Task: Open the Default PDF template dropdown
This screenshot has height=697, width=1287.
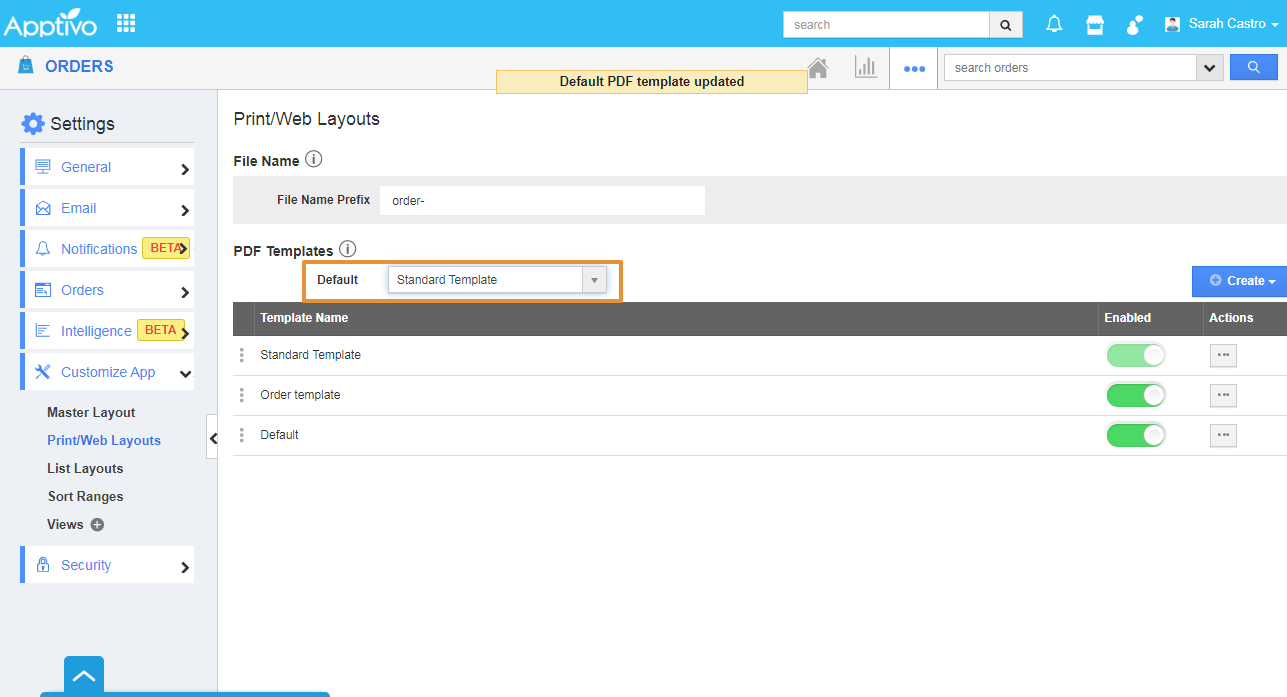Action: 497,280
